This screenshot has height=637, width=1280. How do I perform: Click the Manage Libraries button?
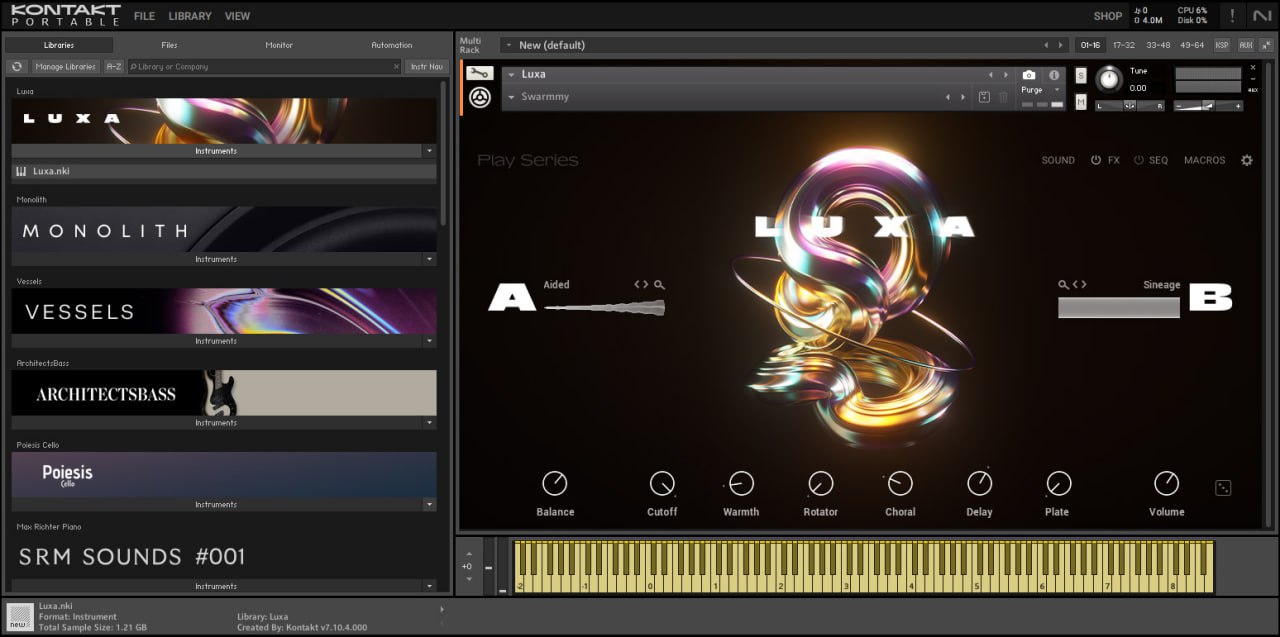tap(65, 67)
